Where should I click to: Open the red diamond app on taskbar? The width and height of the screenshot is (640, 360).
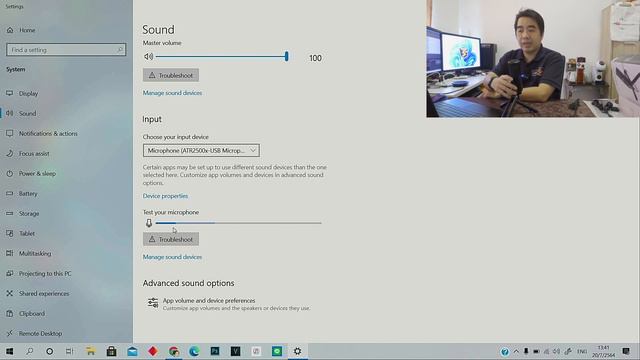153,351
